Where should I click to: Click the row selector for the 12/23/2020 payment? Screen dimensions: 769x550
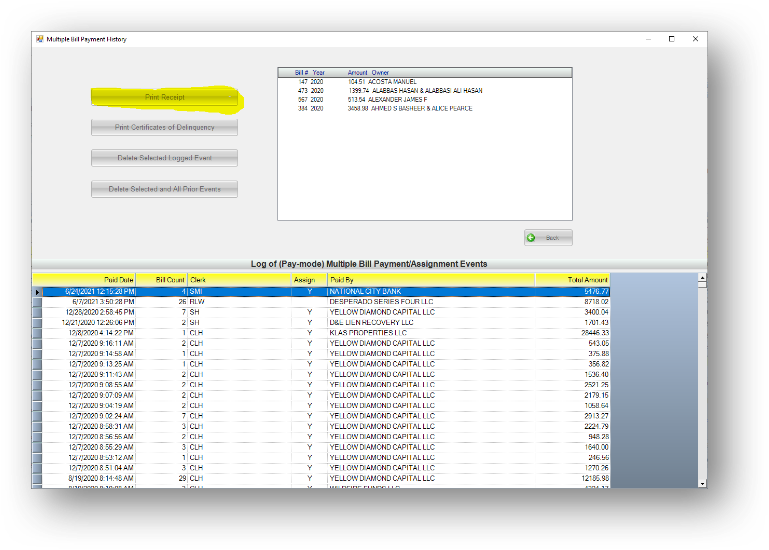(38, 312)
